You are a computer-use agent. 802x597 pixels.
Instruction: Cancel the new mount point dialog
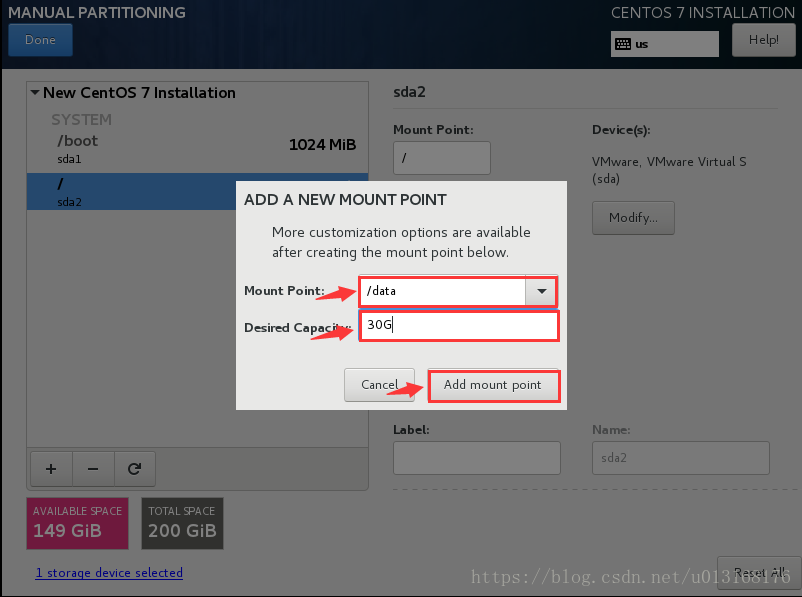379,385
